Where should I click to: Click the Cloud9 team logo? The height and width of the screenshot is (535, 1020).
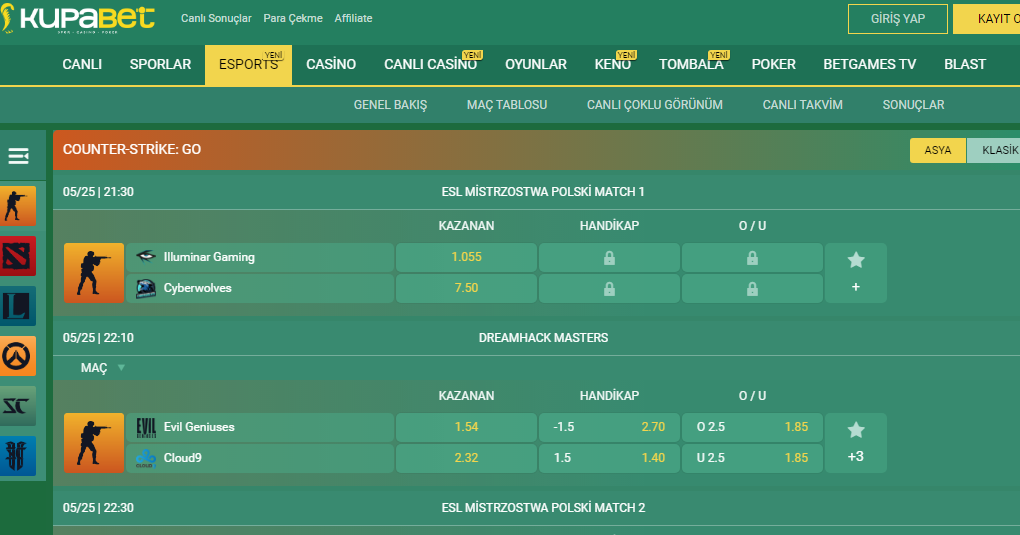tap(146, 458)
